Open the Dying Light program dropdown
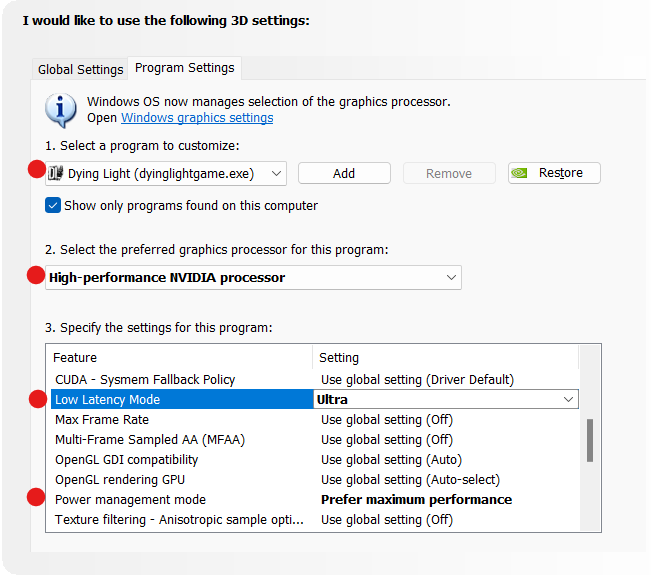This screenshot has width=651, height=577. point(276,173)
